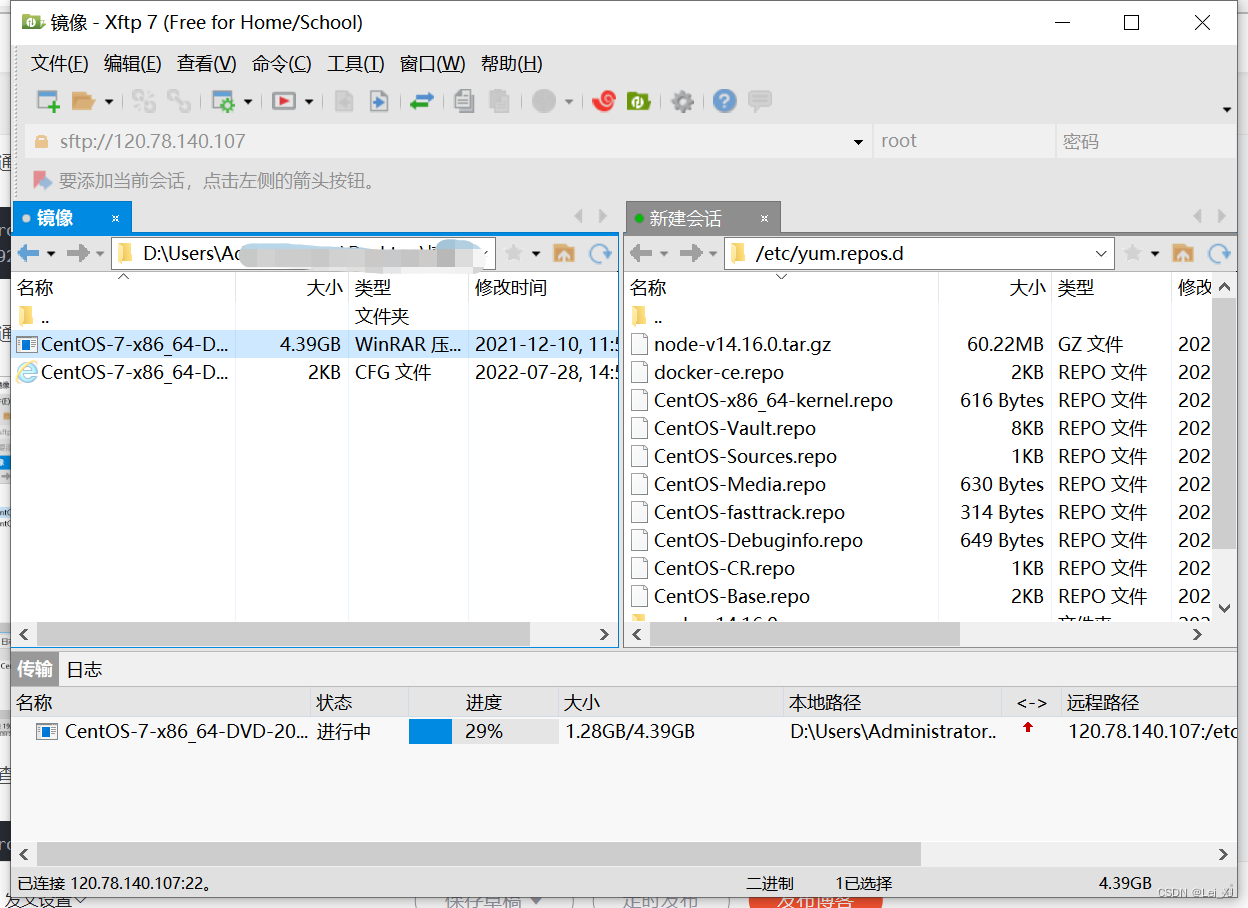The width and height of the screenshot is (1248, 908).
Task: Click the blue help question-mark icon
Action: click(725, 101)
